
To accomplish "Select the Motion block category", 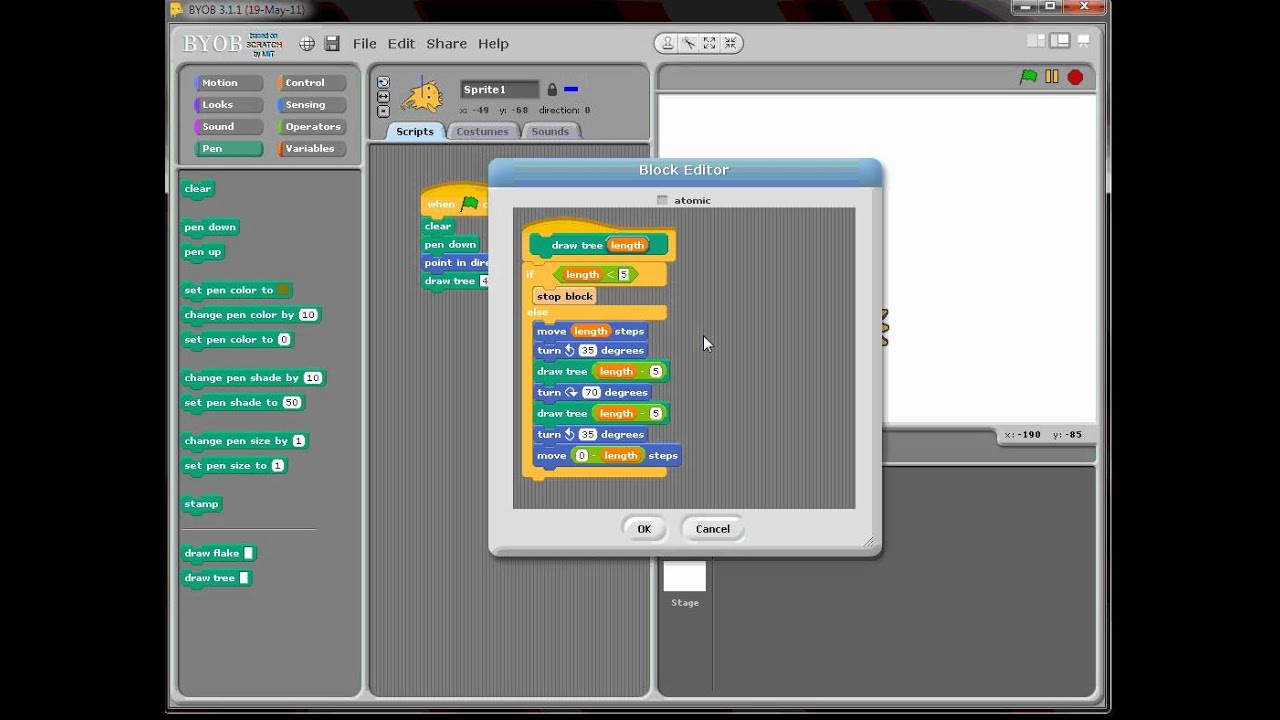I will coord(228,83).
